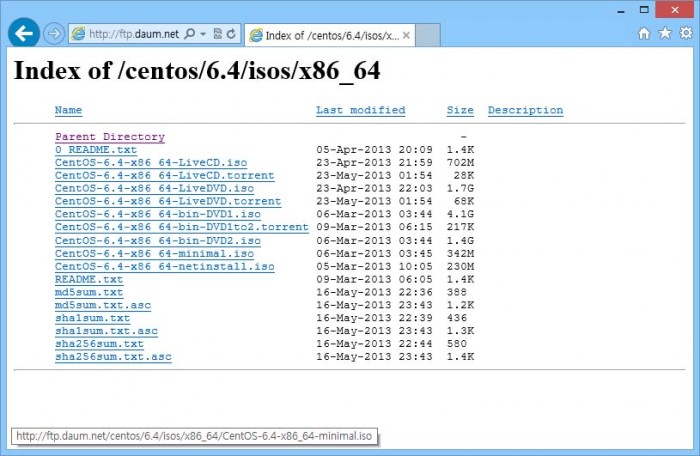Close the Index of /centos tab
The width and height of the screenshot is (700, 456).
[x=406, y=35]
